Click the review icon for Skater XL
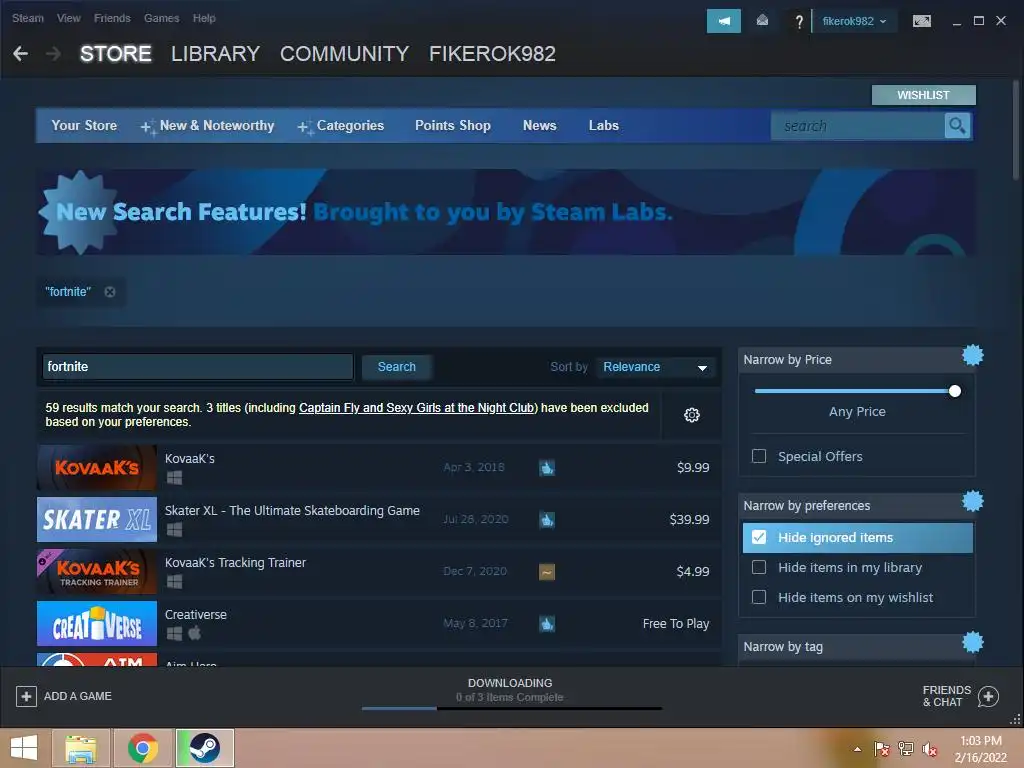Viewport: 1024px width, 768px height. (x=547, y=520)
